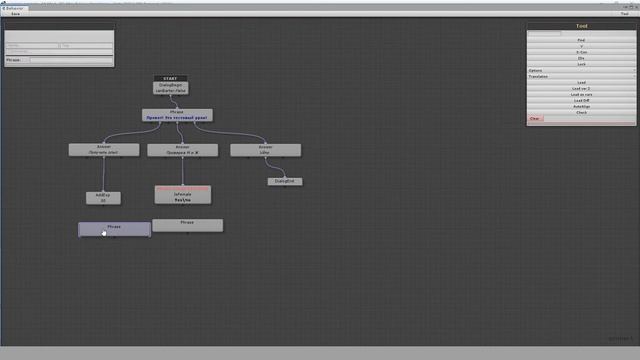Click the search field above Find
This screenshot has width=640, height=360.
pyautogui.click(x=544, y=33)
